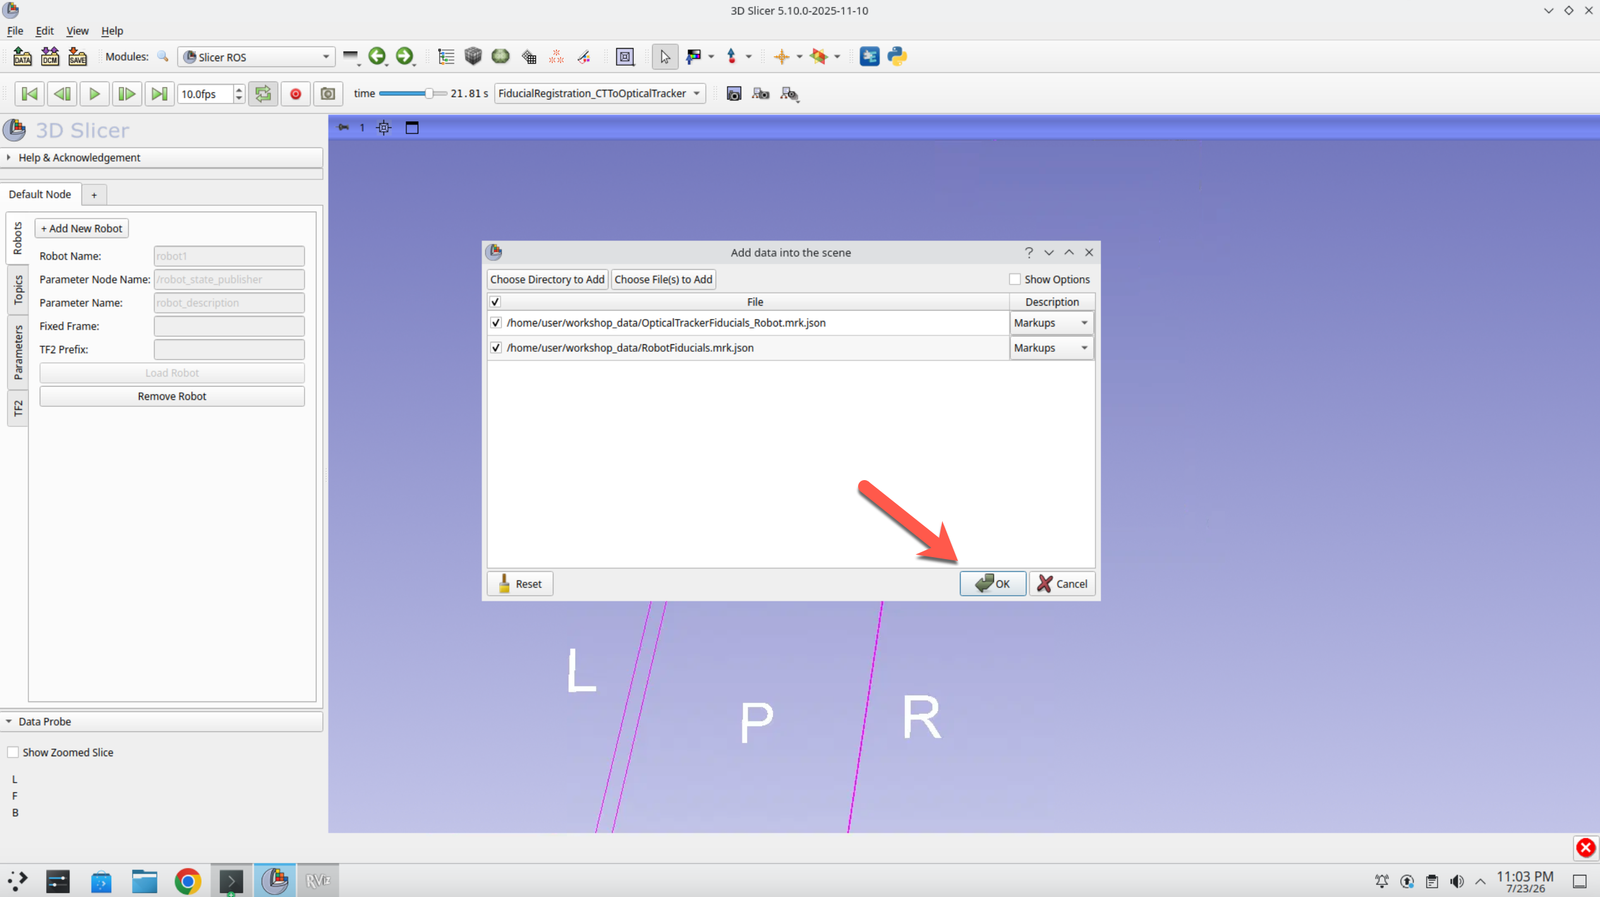Open the view layout selector icon
The height and width of the screenshot is (897, 1600).
[625, 57]
